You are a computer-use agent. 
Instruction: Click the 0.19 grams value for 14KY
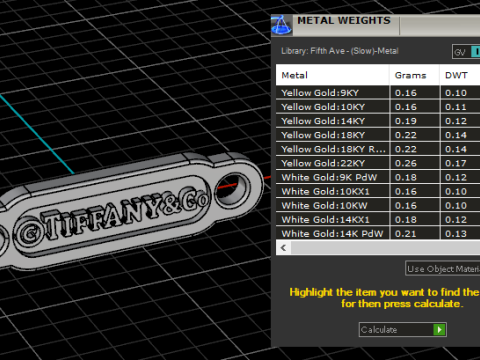pos(406,121)
